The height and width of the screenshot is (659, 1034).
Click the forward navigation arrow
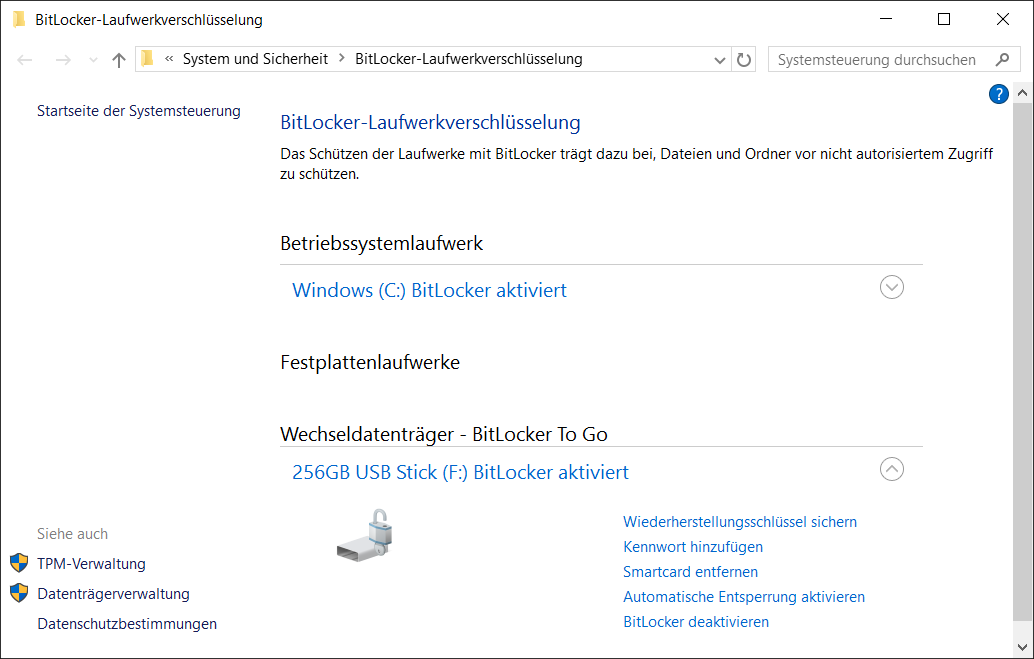[63, 60]
